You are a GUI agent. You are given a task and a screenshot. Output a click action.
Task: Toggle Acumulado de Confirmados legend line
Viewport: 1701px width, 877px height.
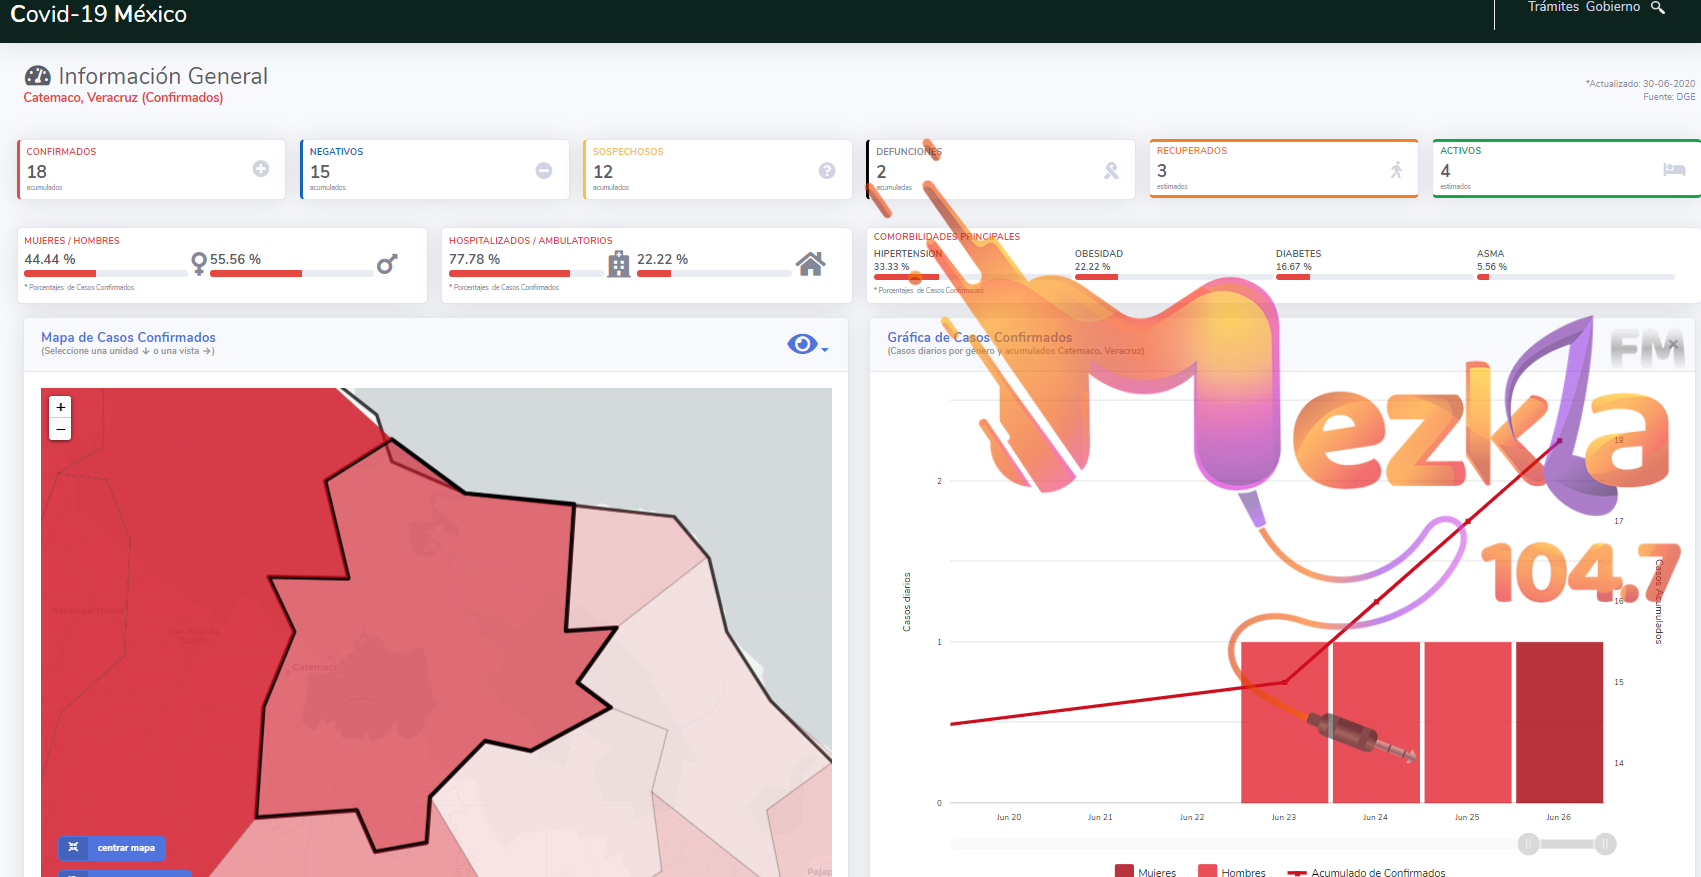coord(1367,872)
